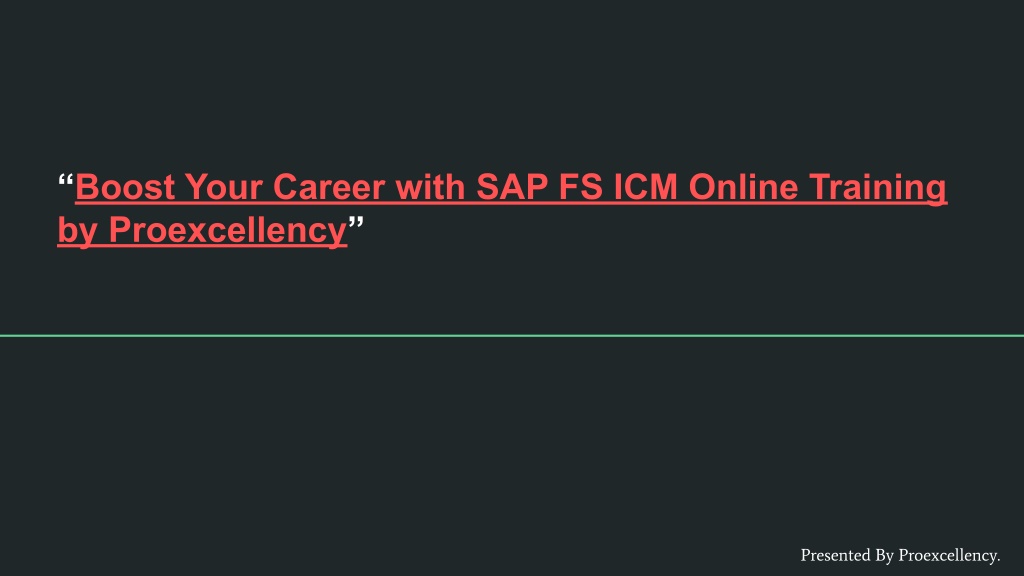Click the word "Your" in the headline link
This screenshot has width=1024, height=576.
[223, 187]
